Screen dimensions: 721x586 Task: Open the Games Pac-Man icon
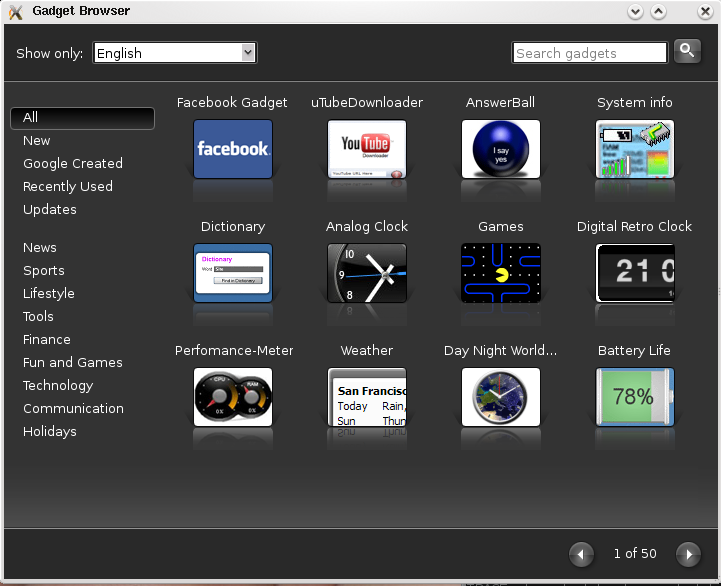tap(501, 273)
